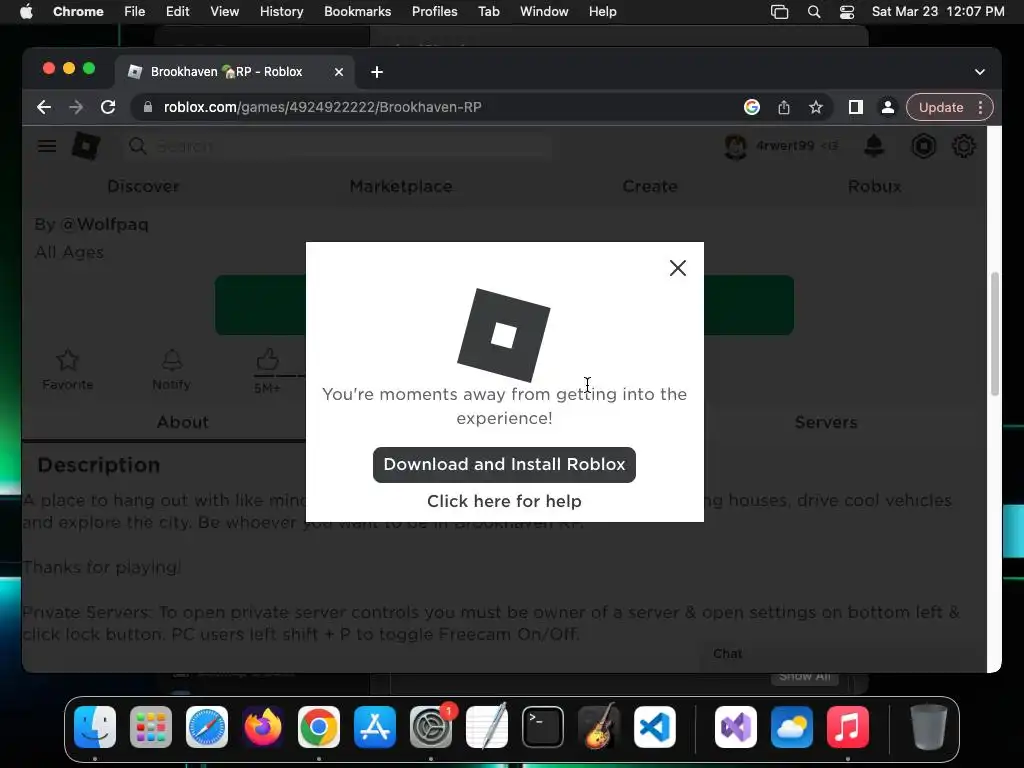Open the Chrome menu bar item

[x=78, y=11]
